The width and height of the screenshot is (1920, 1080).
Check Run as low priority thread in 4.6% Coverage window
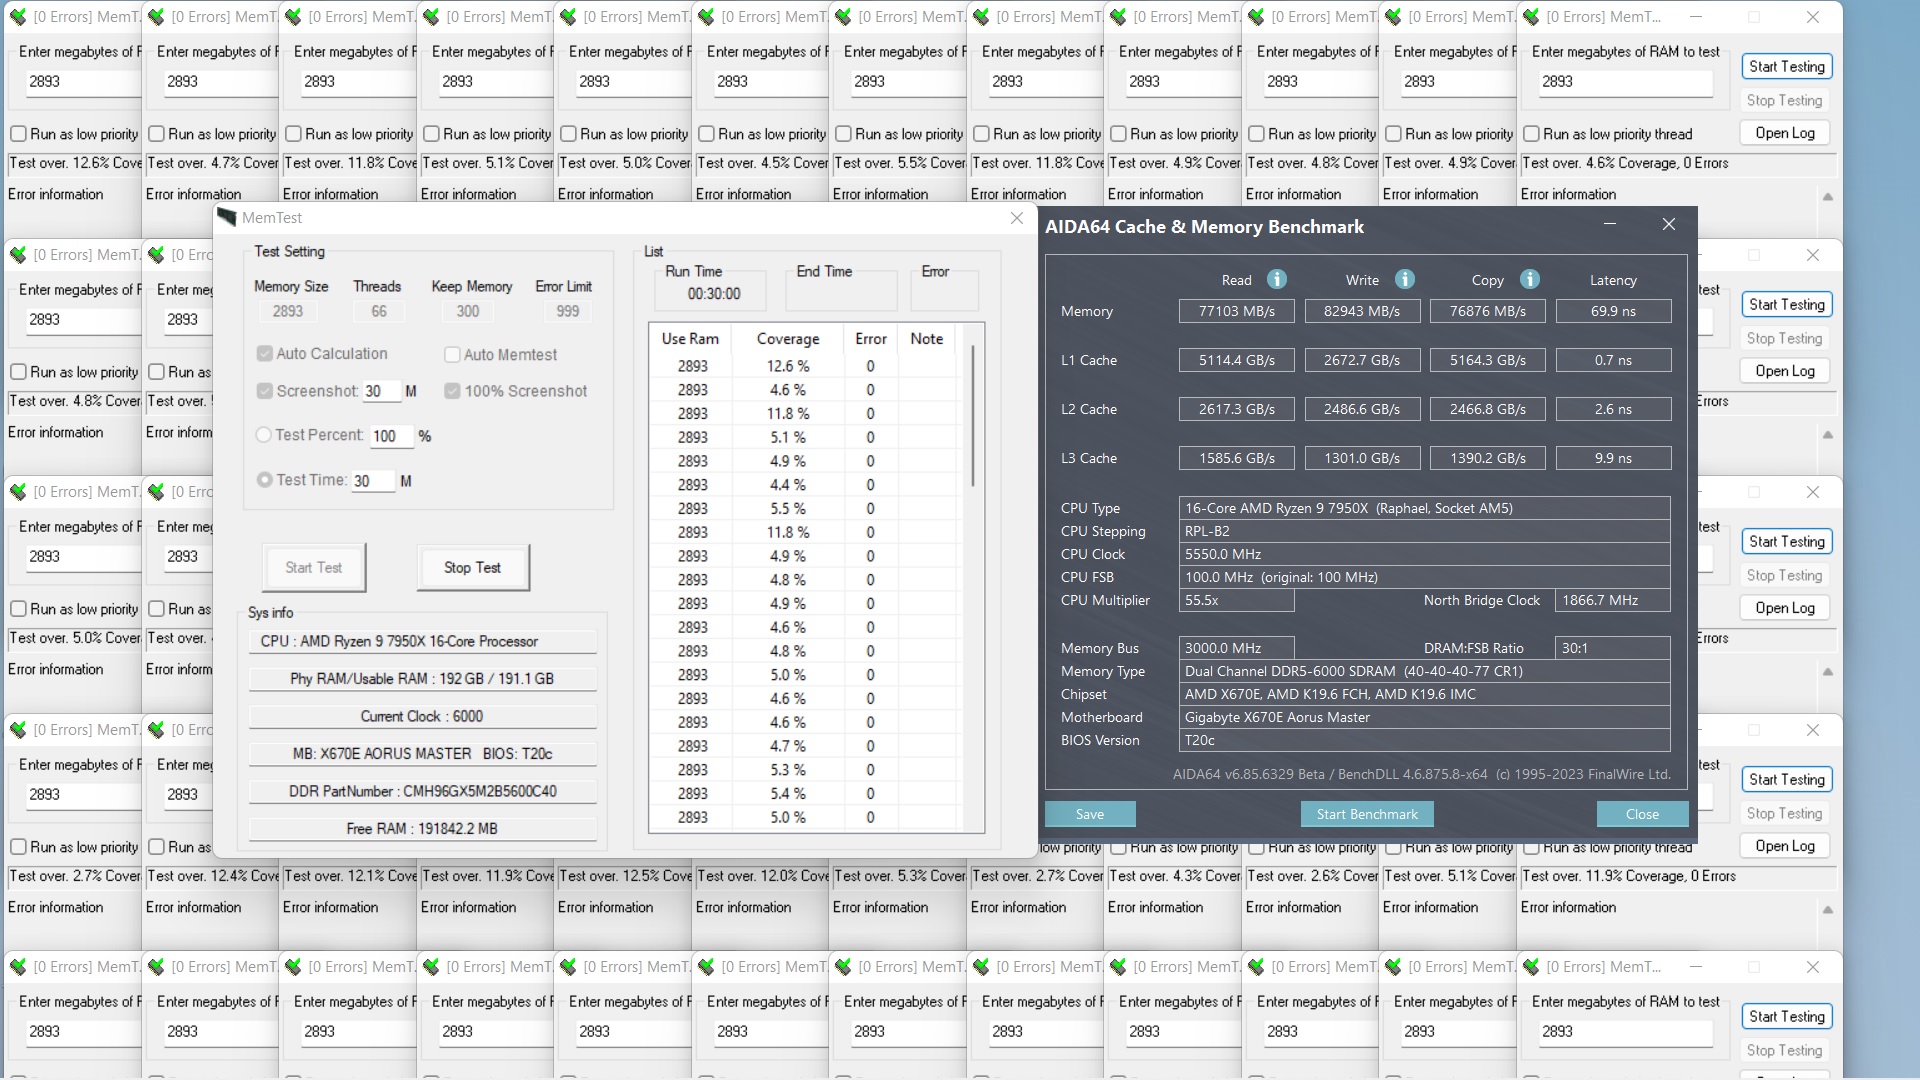pos(1531,134)
